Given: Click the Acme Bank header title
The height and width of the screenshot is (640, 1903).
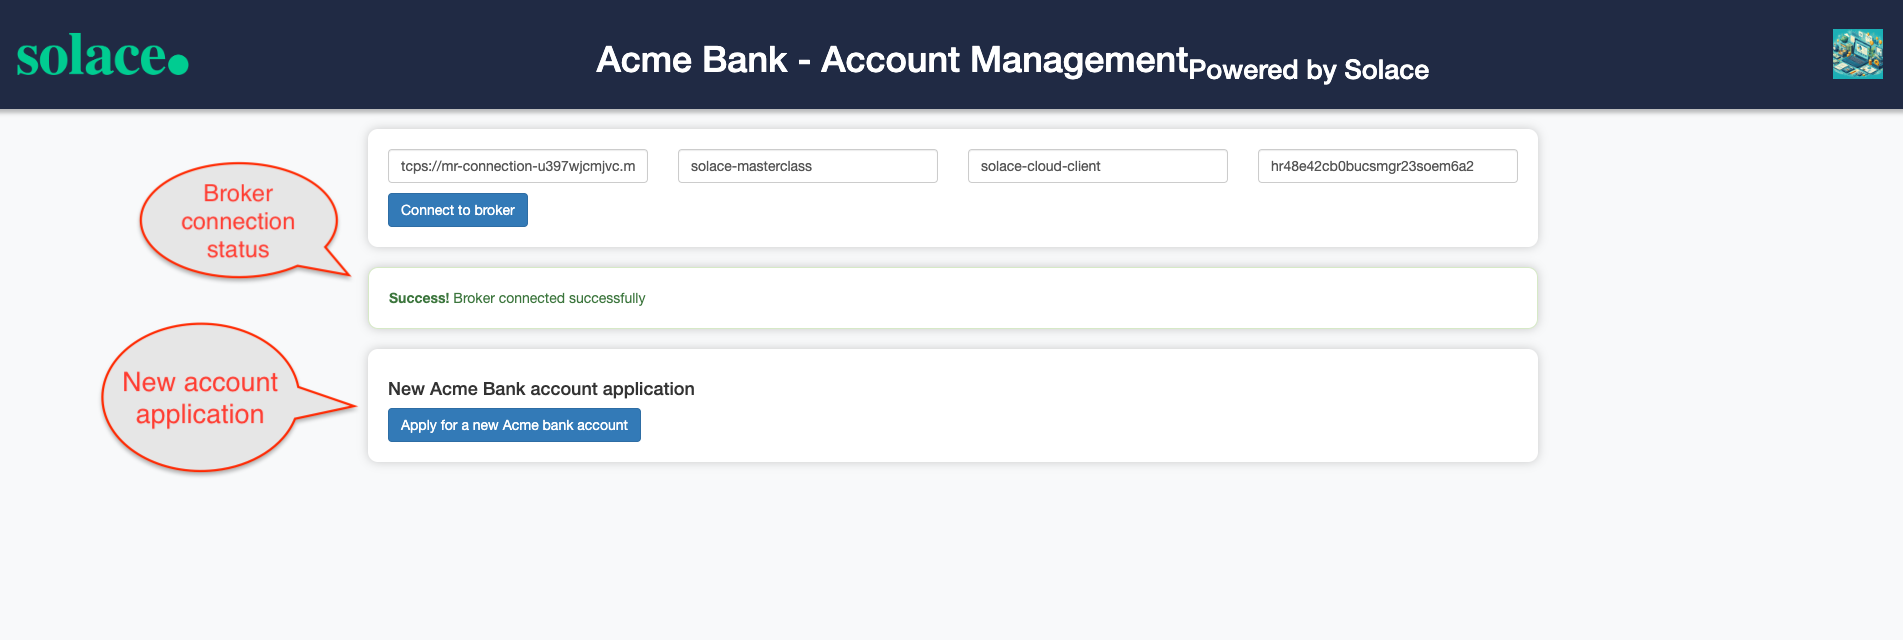Looking at the screenshot, I should pos(888,58).
